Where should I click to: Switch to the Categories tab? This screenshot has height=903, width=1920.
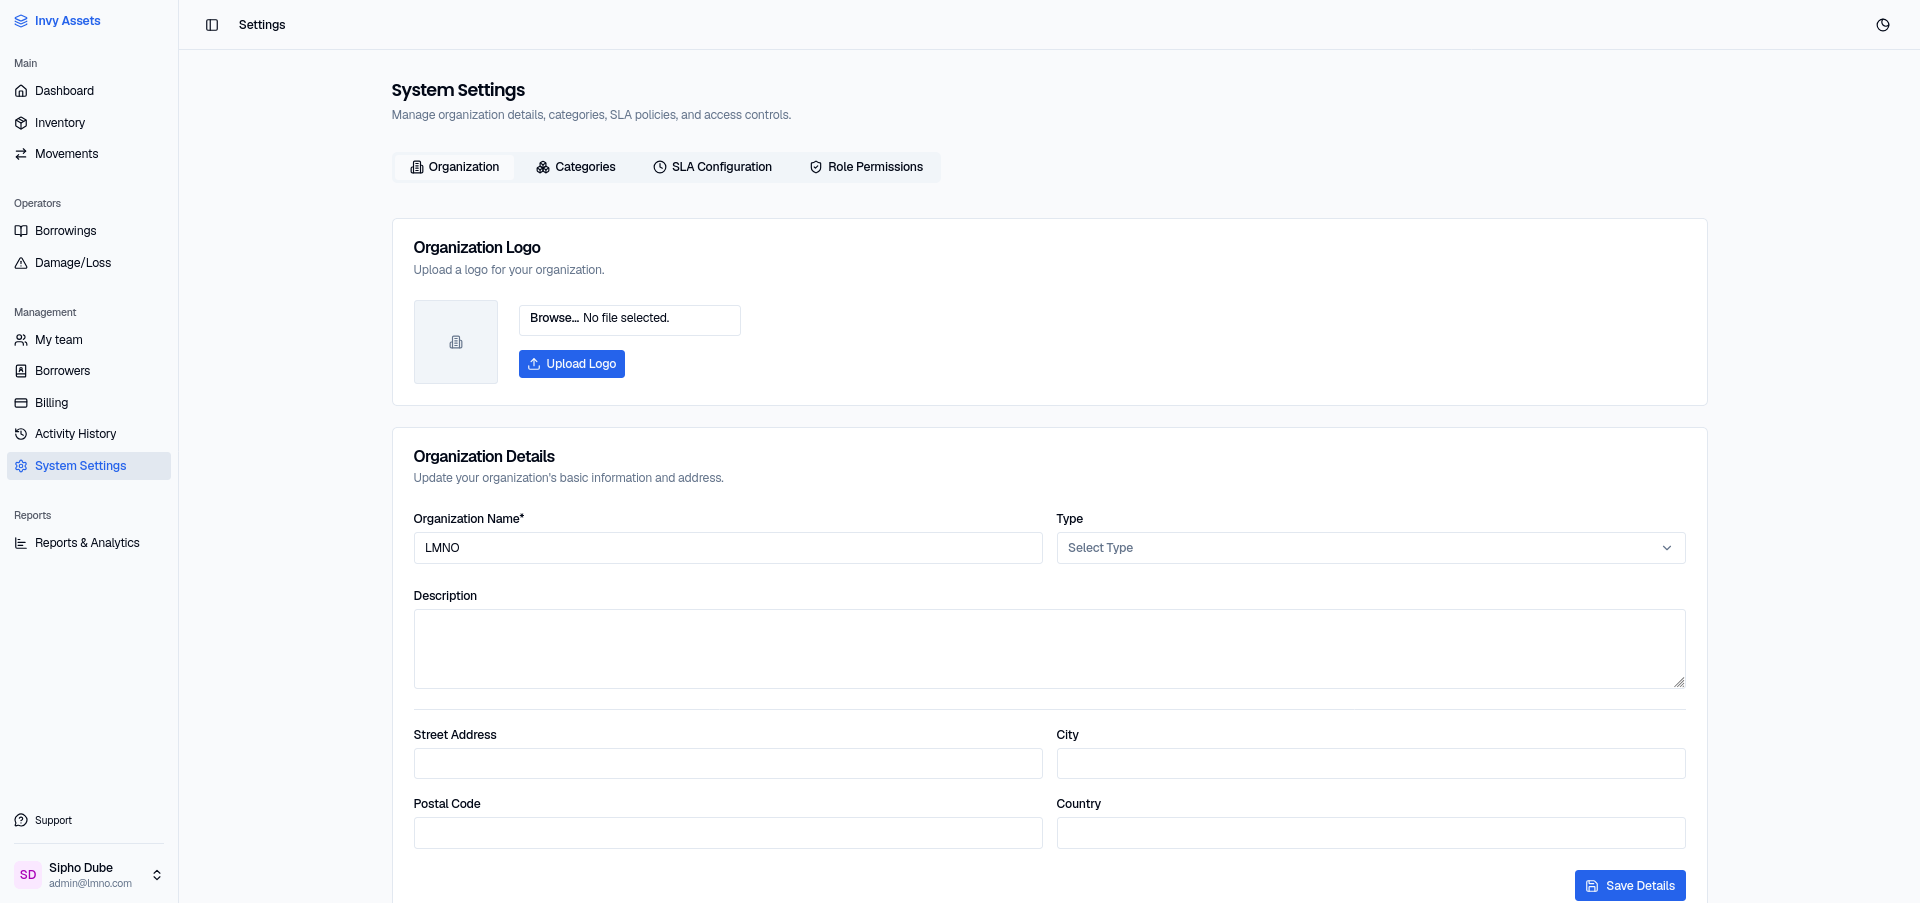pos(576,167)
